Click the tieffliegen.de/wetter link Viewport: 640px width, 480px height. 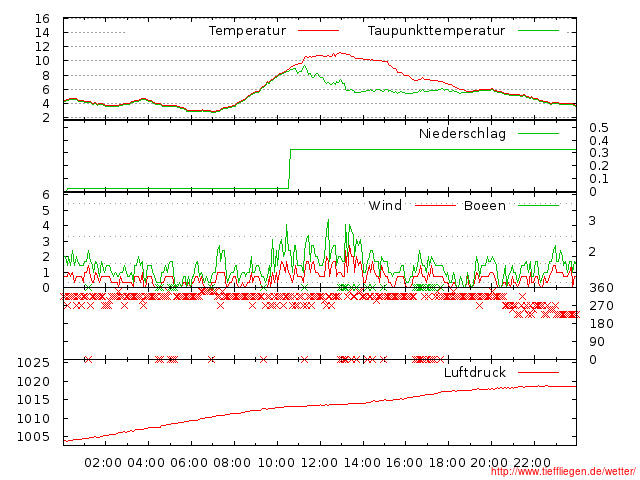[563, 472]
